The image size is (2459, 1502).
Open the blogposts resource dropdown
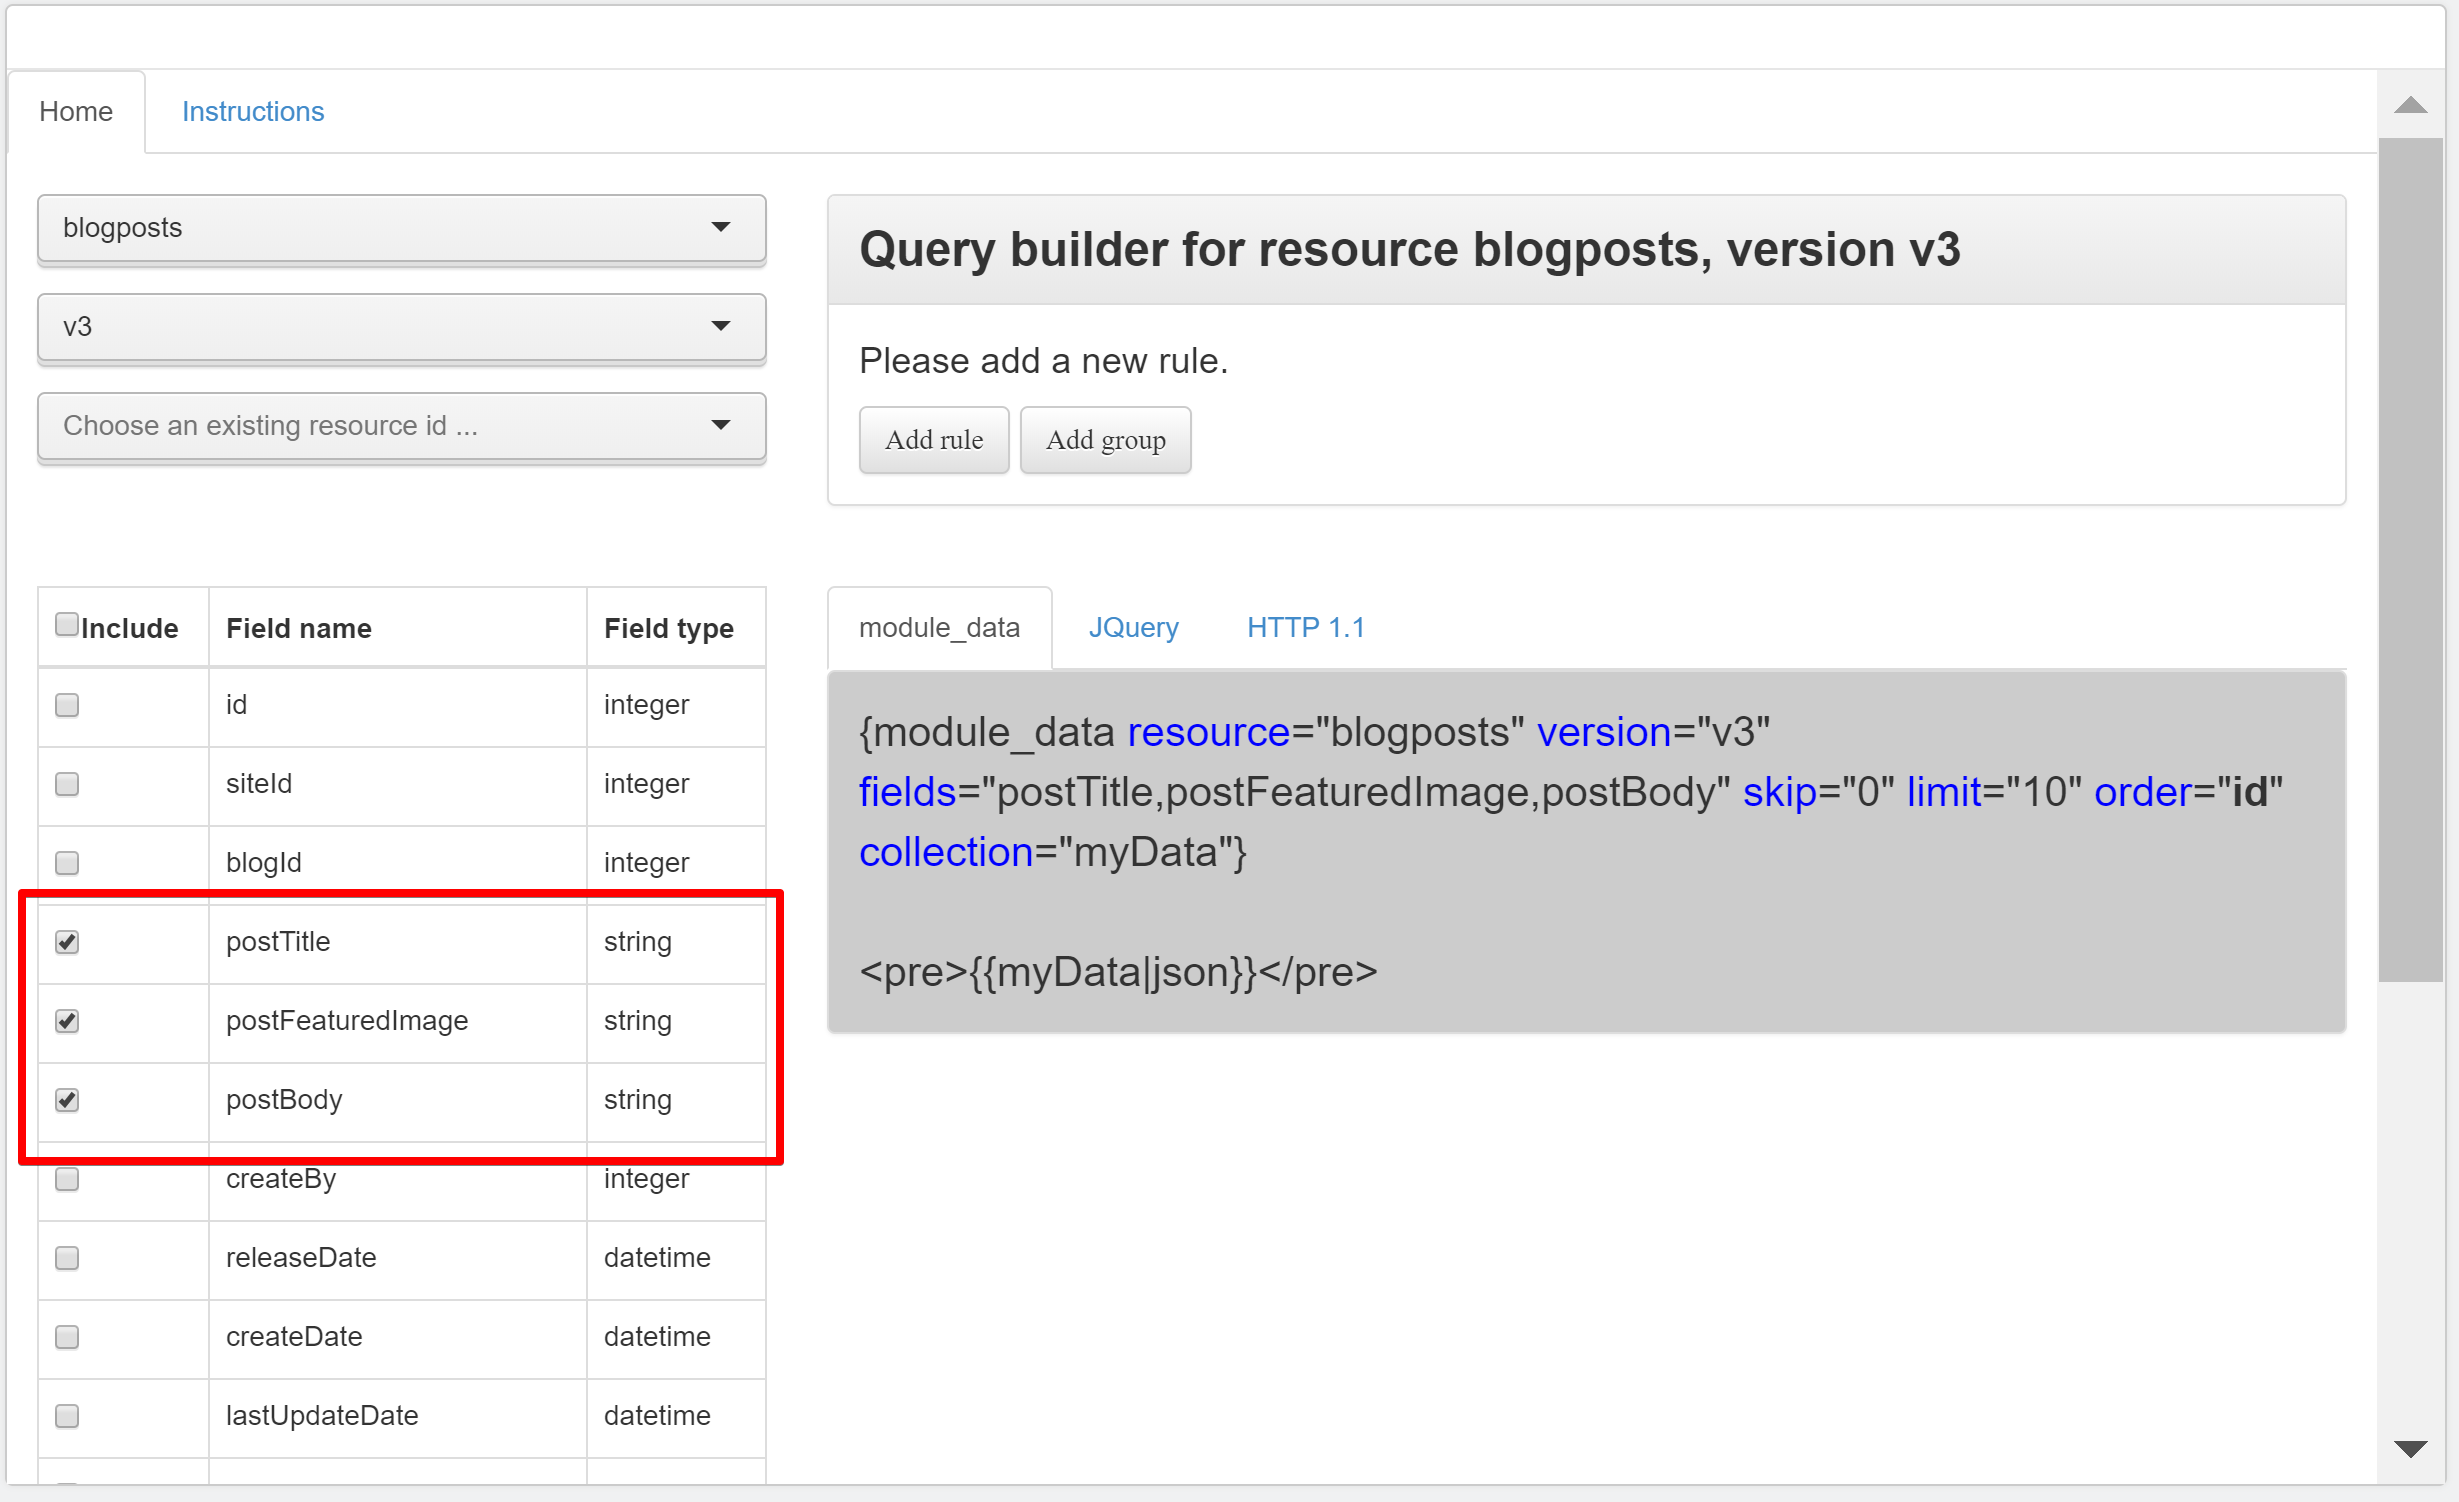[401, 228]
